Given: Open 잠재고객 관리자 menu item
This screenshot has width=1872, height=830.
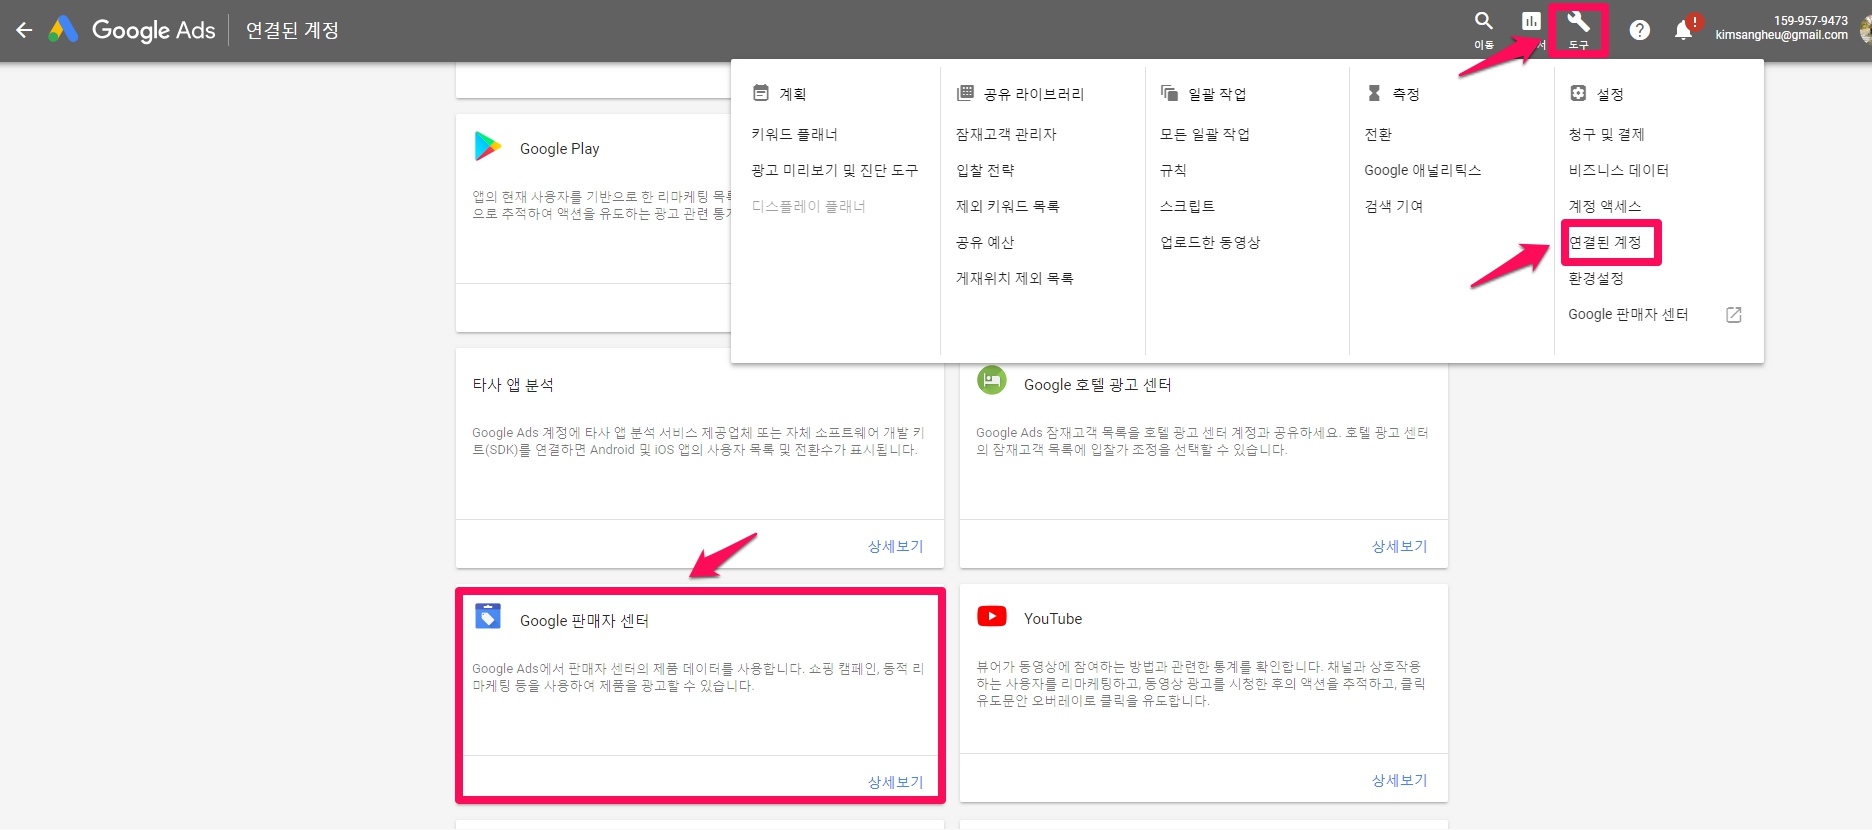Looking at the screenshot, I should click(x=1005, y=134).
